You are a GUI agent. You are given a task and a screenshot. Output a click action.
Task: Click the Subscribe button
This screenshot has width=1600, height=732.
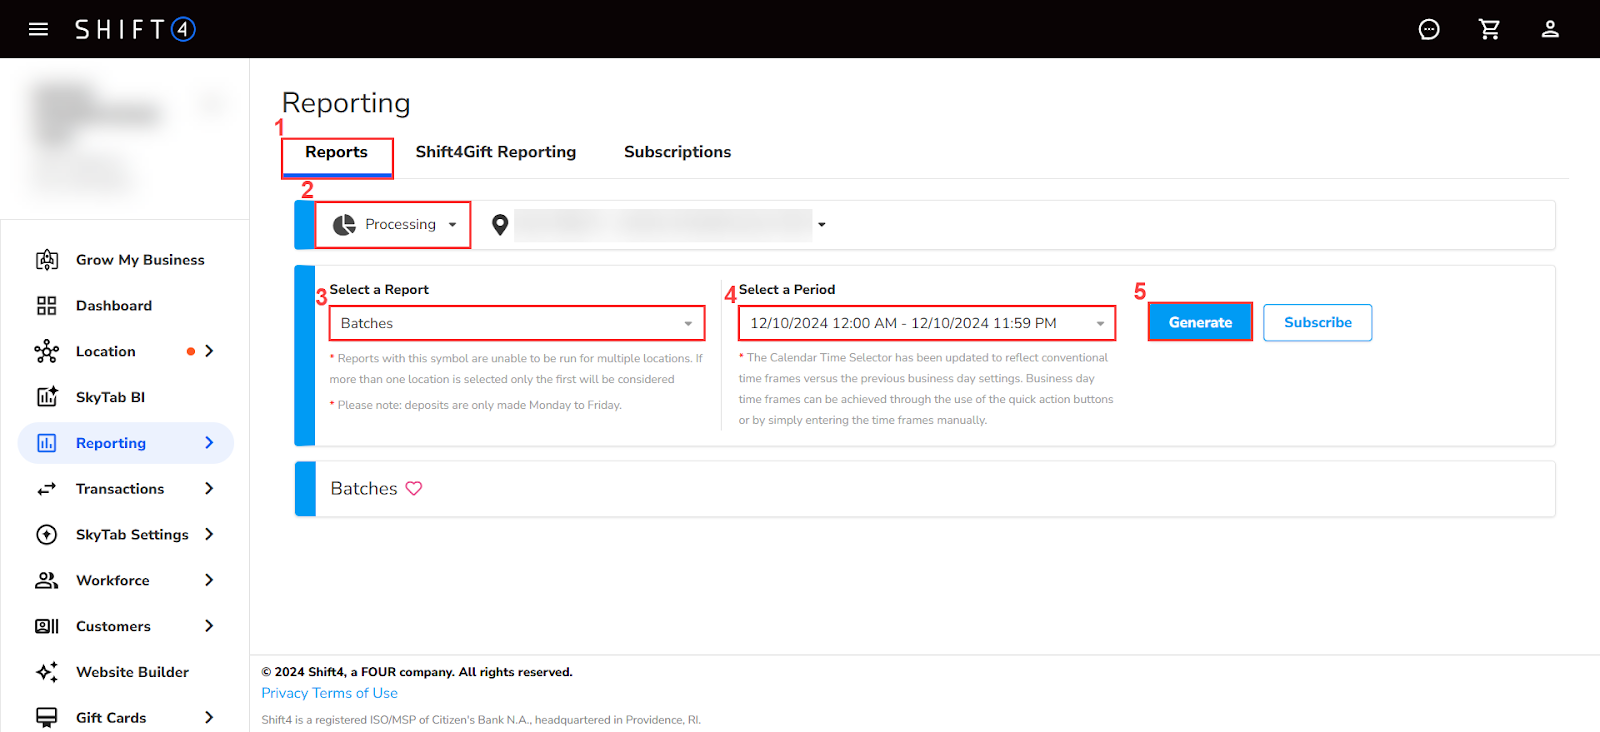[x=1318, y=322]
